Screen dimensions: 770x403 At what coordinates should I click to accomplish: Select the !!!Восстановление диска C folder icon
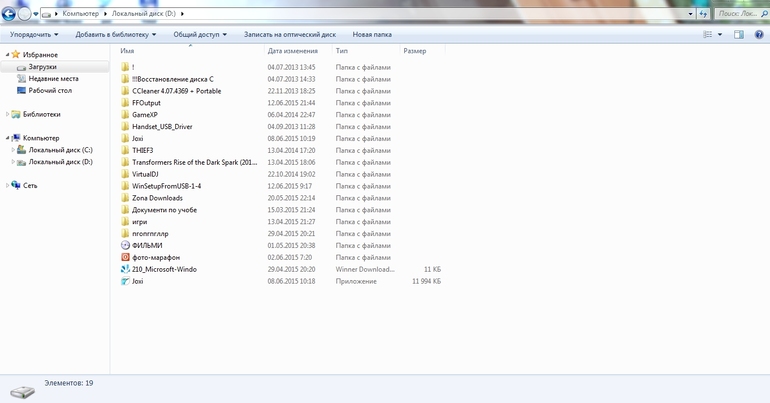point(125,79)
